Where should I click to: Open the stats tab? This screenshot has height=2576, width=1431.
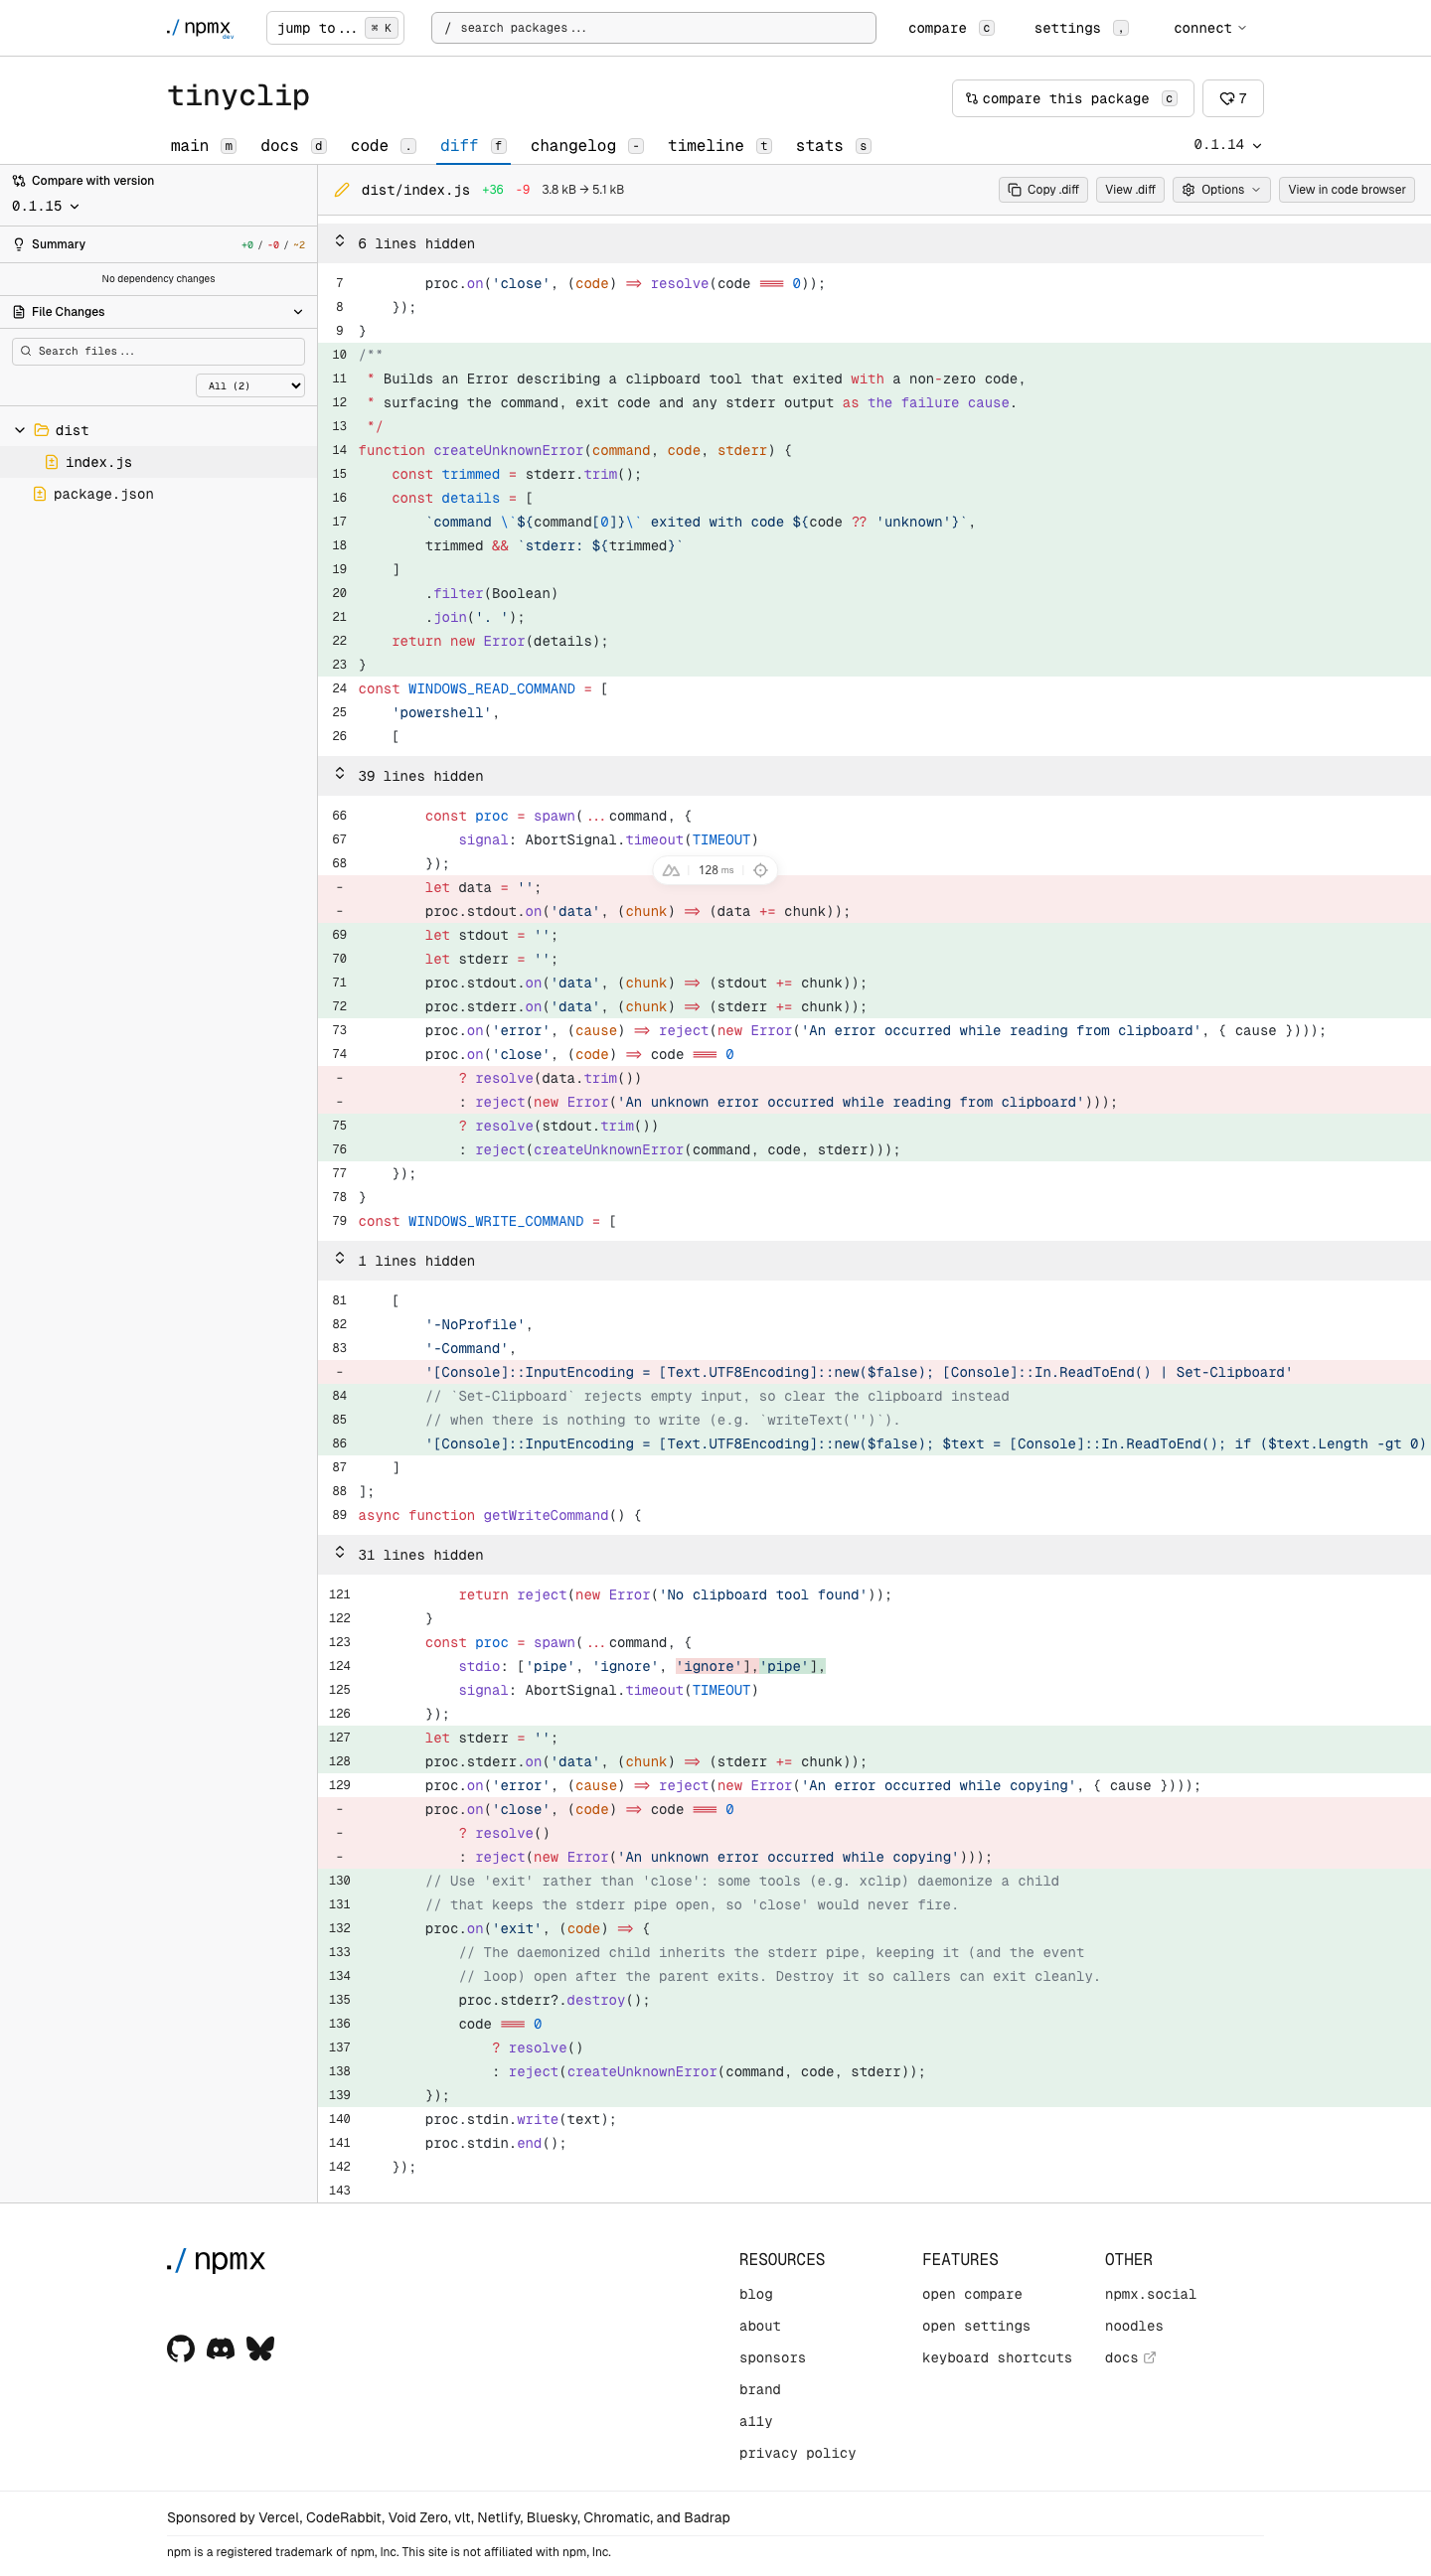pyautogui.click(x=833, y=145)
